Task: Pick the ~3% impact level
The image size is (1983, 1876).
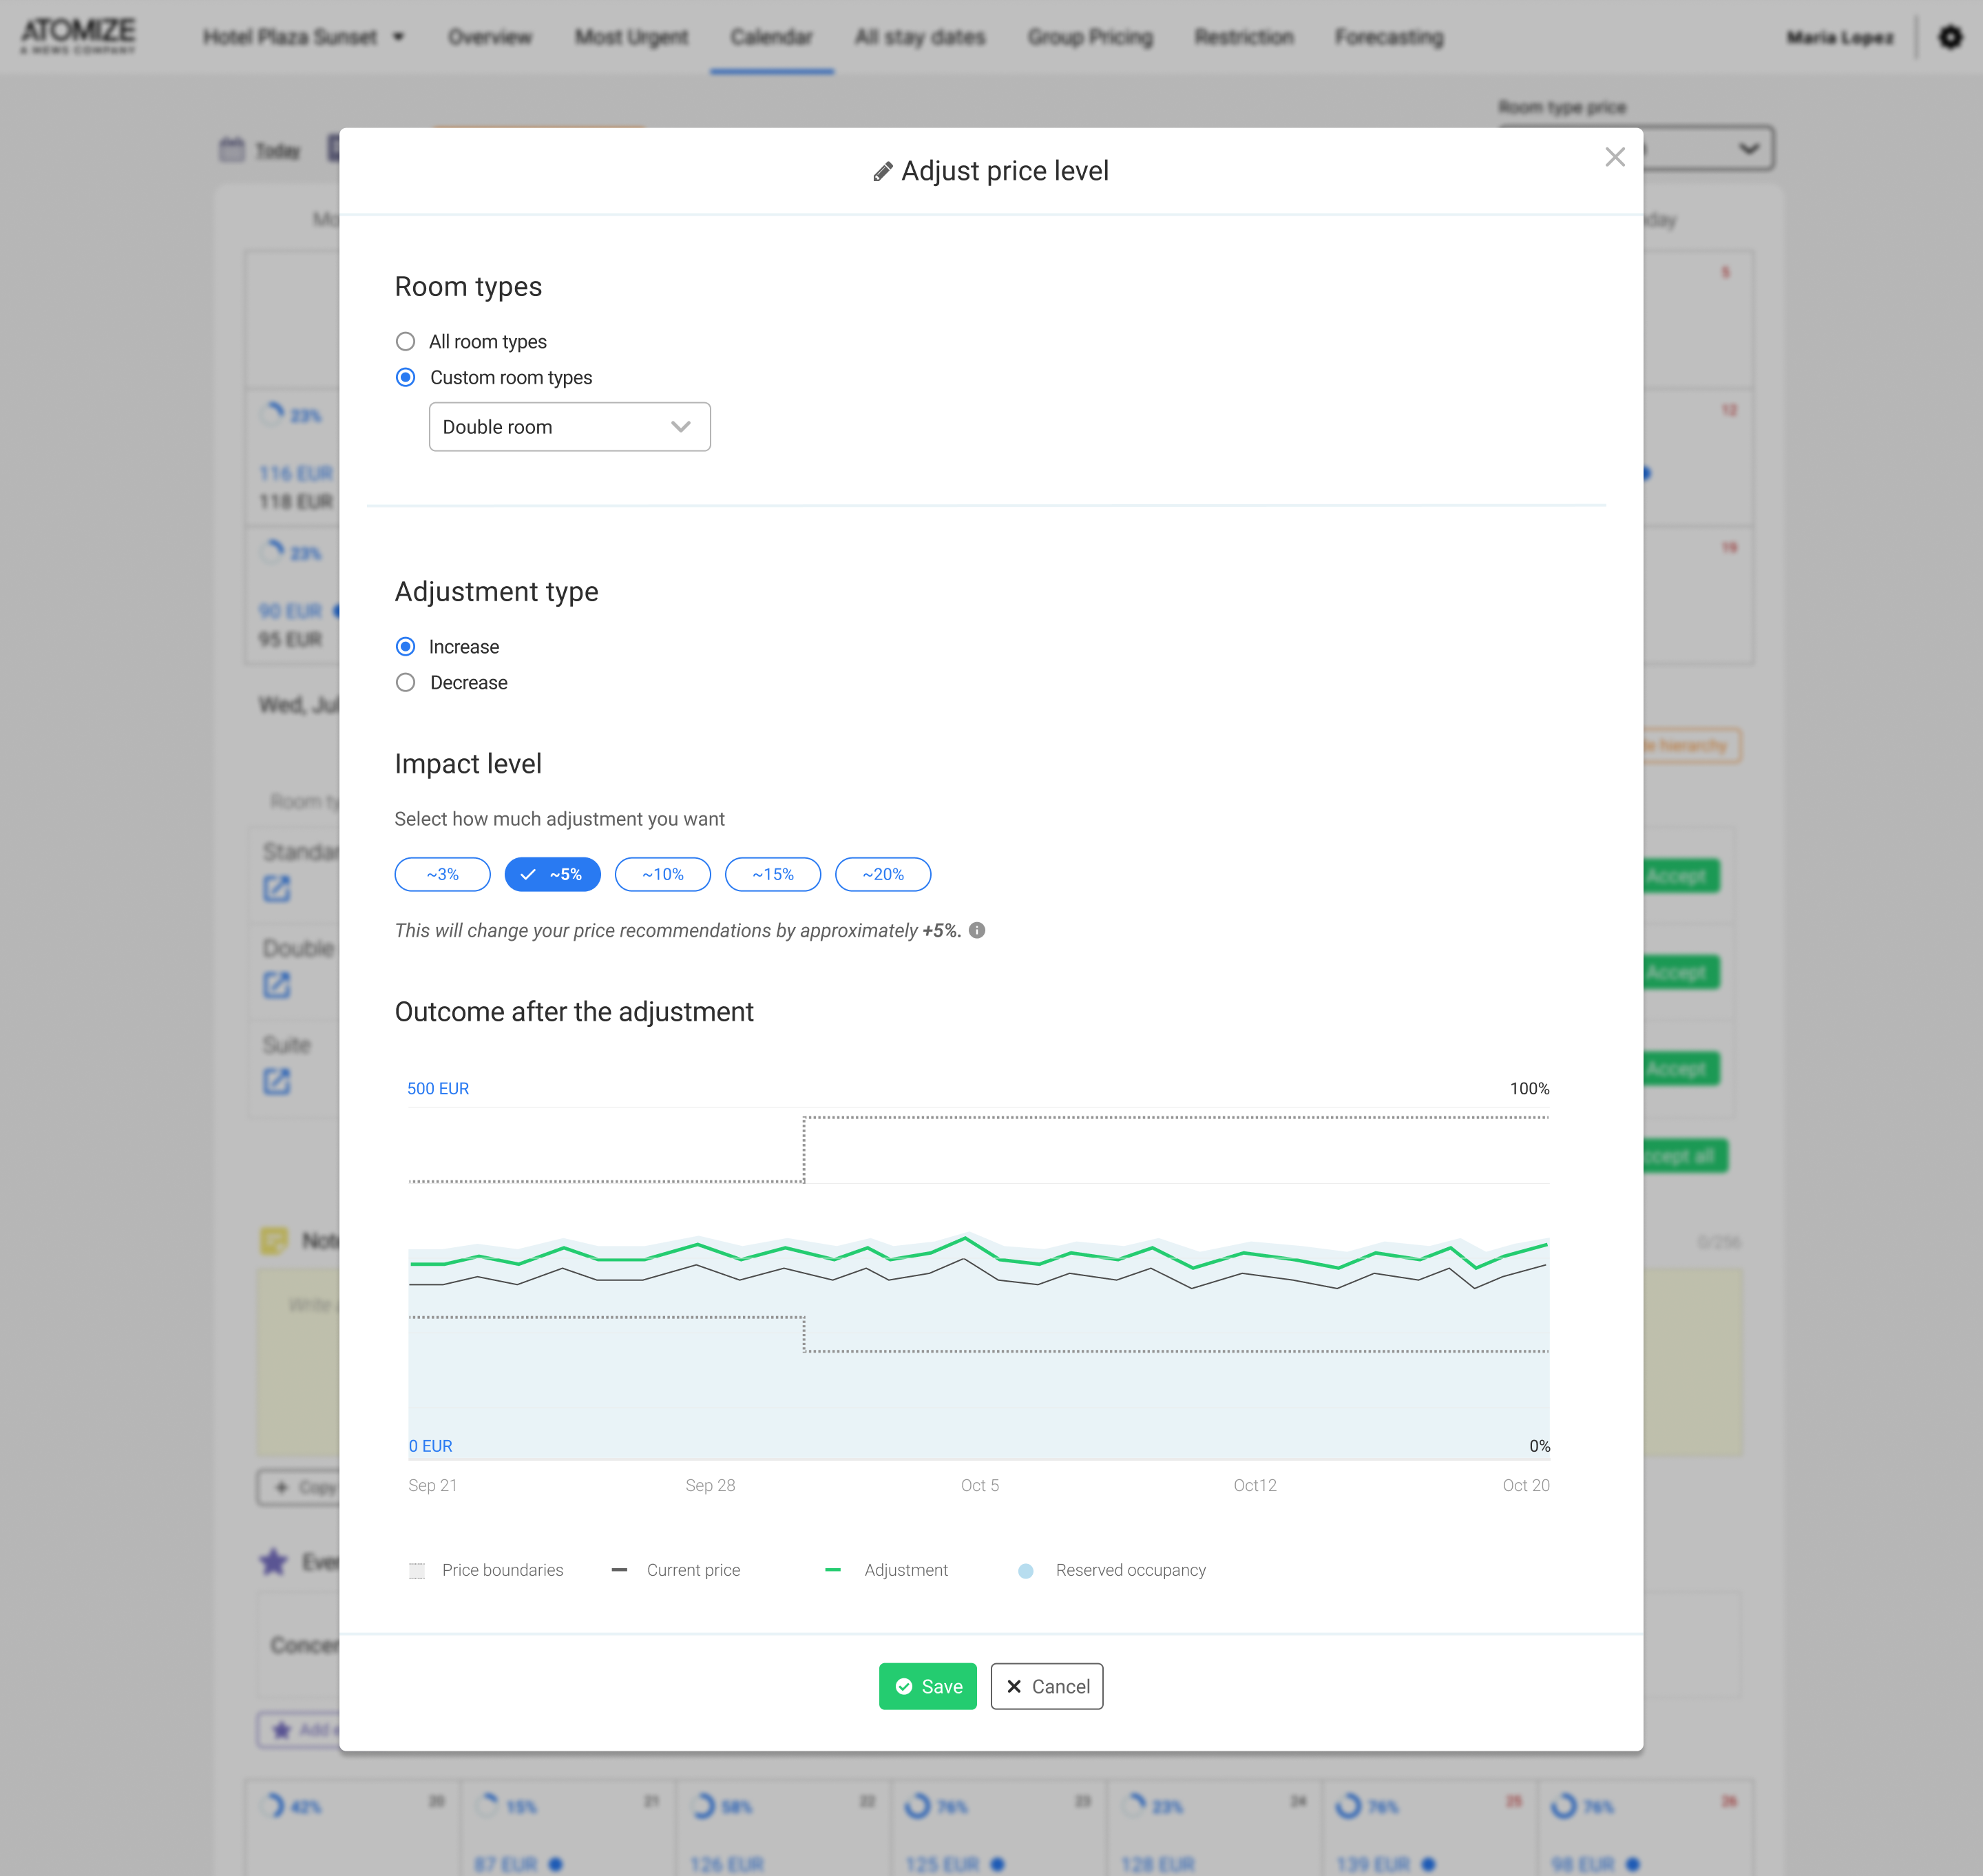Action: click(442, 874)
